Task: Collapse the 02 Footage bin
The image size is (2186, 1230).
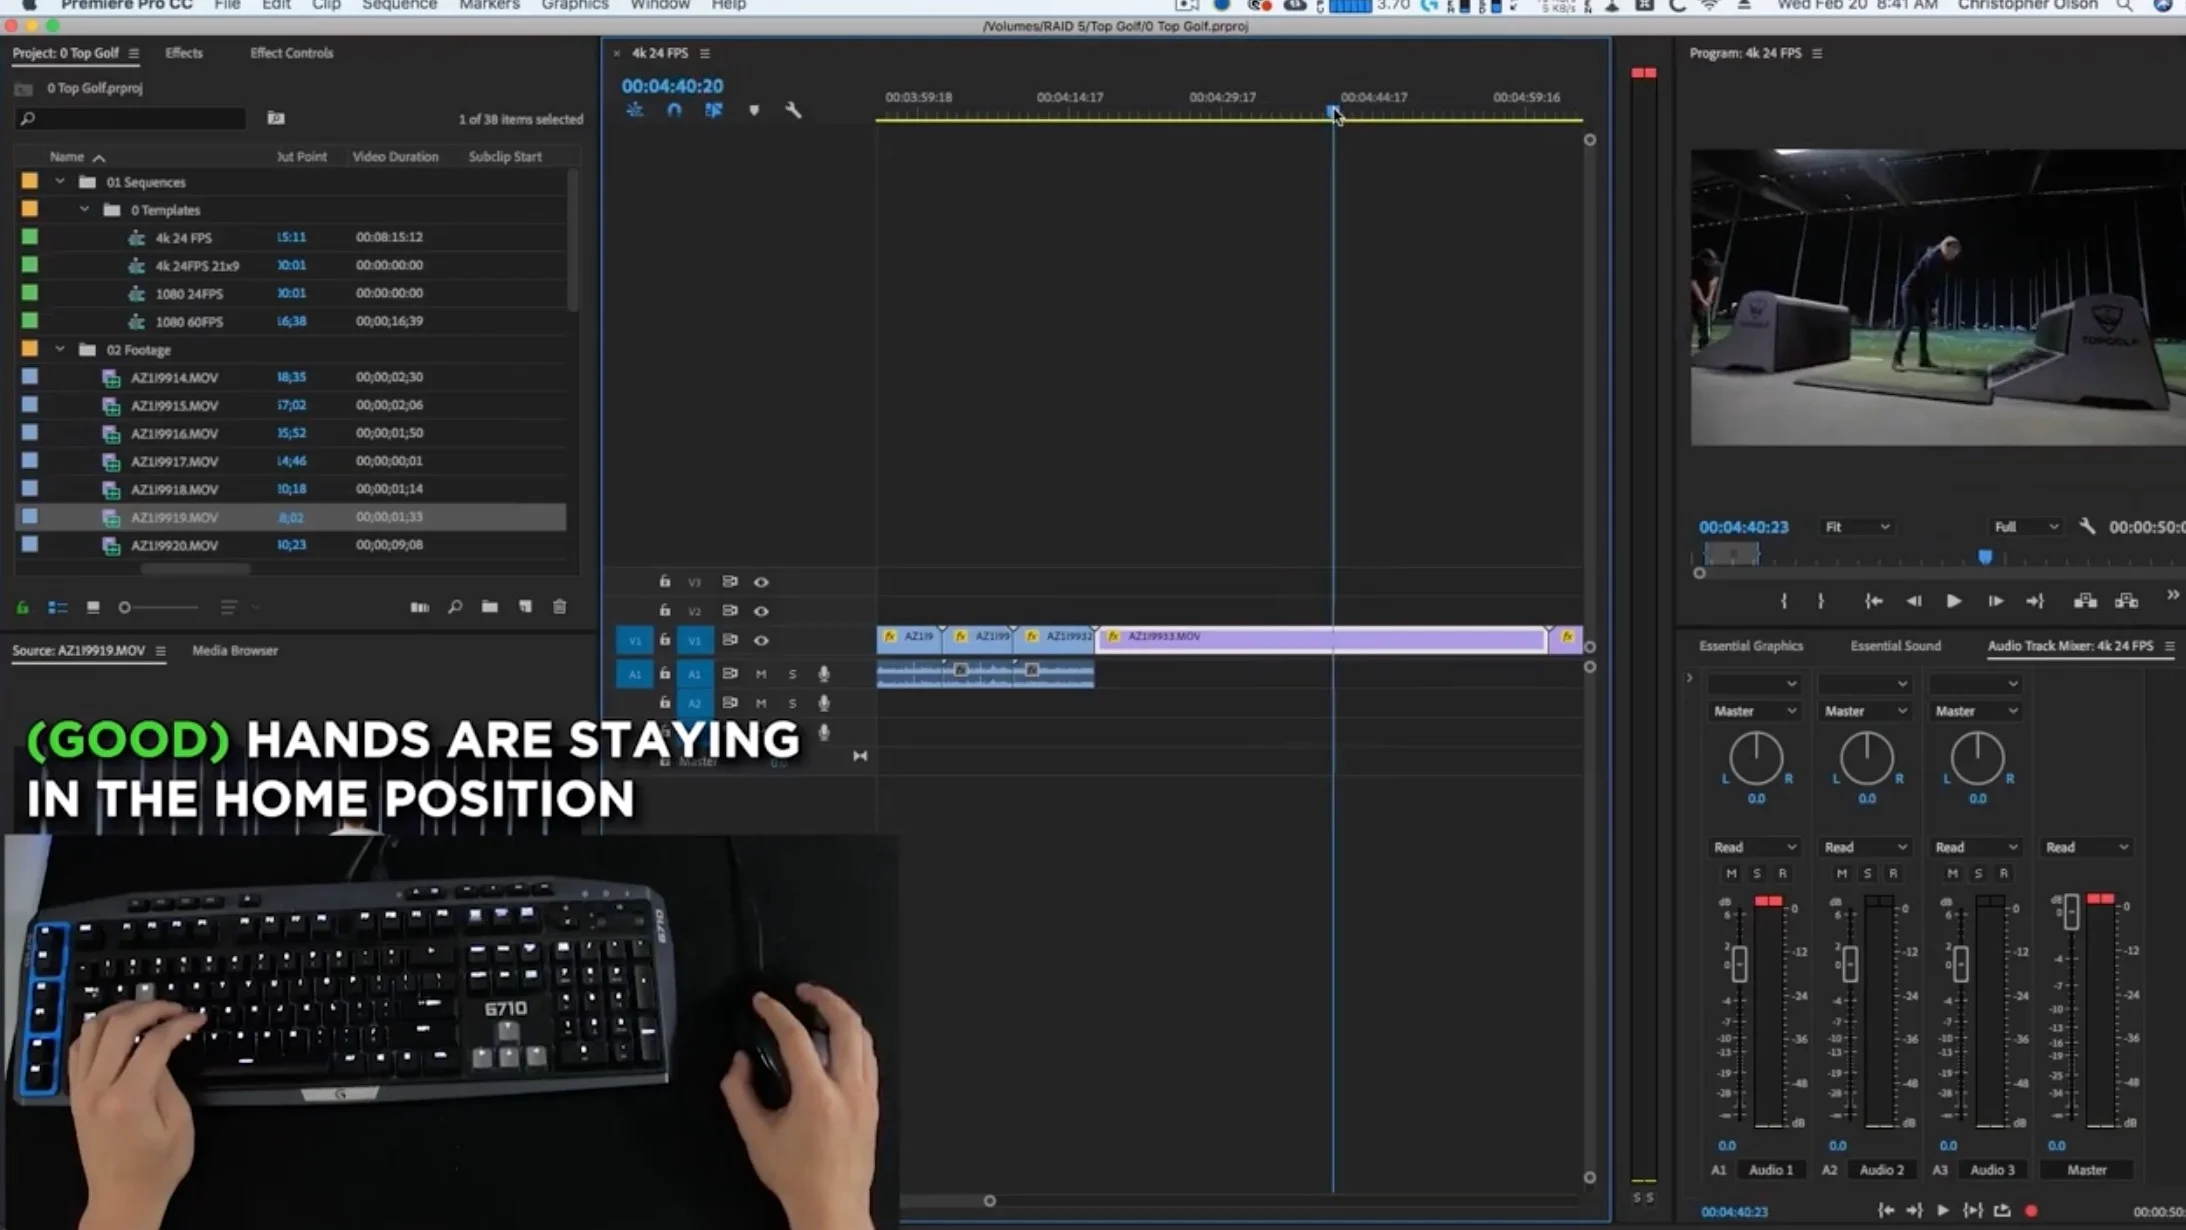Action: [x=60, y=349]
